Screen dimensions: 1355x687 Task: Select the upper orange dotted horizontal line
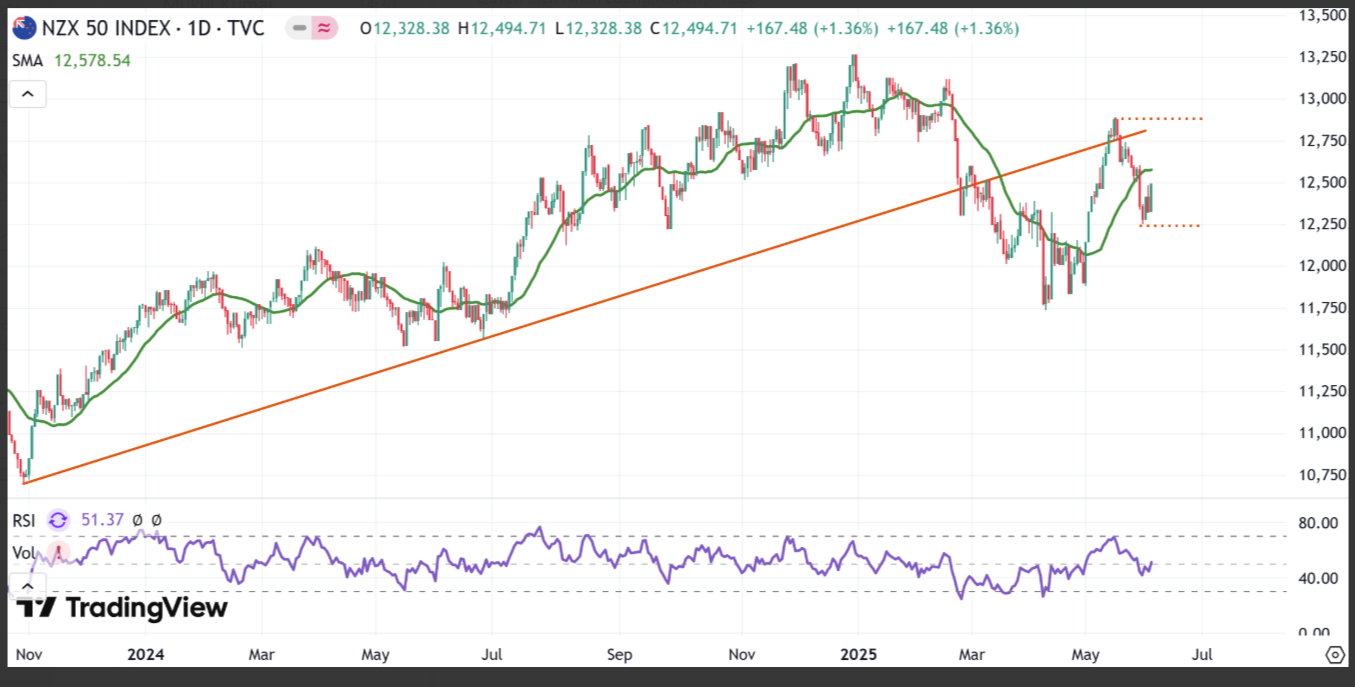(1160, 119)
